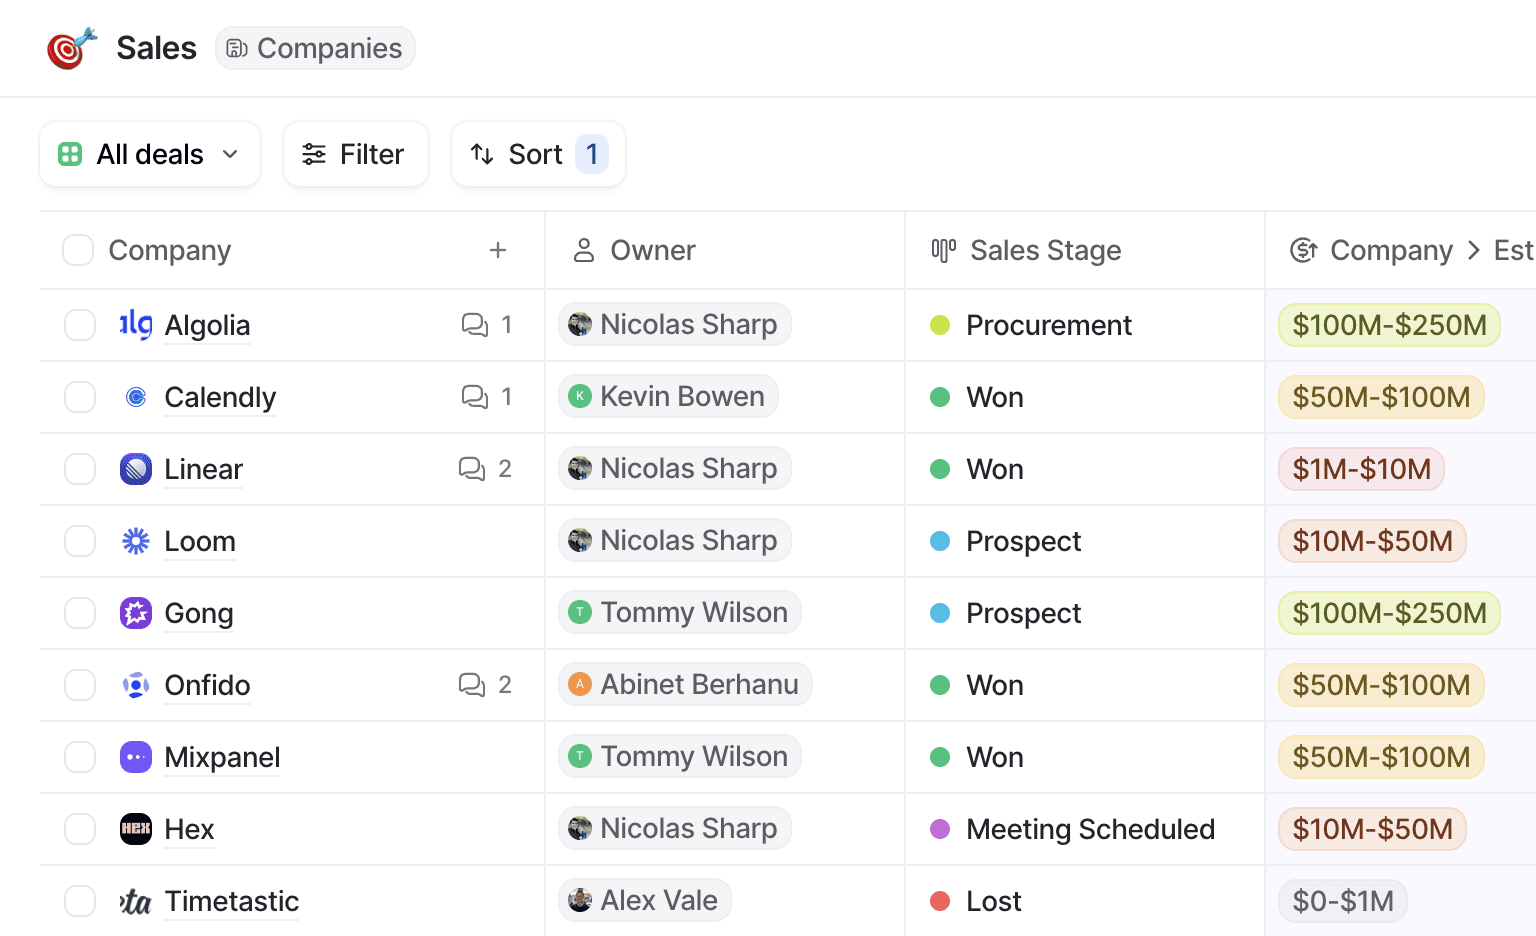Click Tommy Wilson owner chip in Gong row
This screenshot has width=1536, height=936.
[680, 612]
